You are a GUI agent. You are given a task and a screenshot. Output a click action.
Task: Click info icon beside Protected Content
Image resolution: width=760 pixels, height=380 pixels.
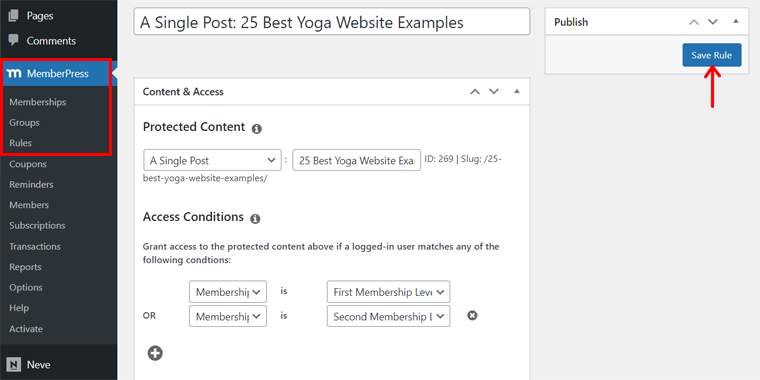click(x=257, y=128)
